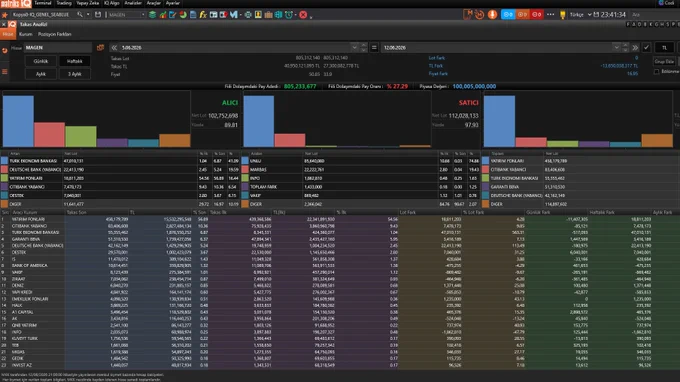Expand the workspace name dropdown arrow
Screen dimensions: 680x382
(88, 14)
